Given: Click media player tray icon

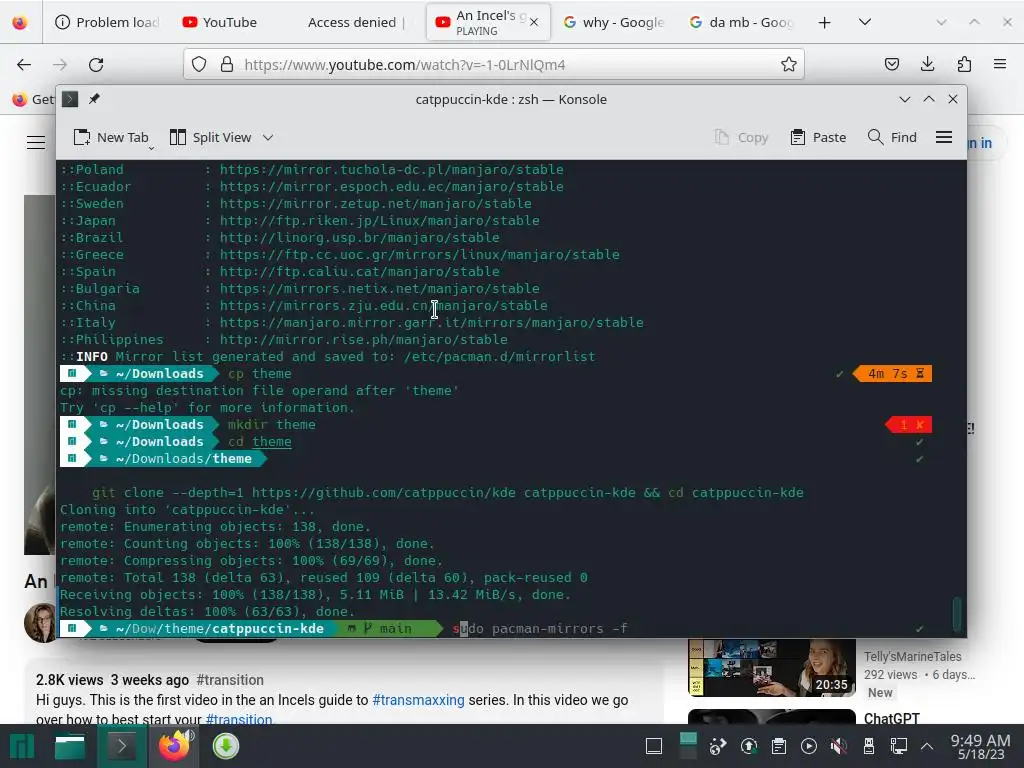Looking at the screenshot, I should point(808,746).
